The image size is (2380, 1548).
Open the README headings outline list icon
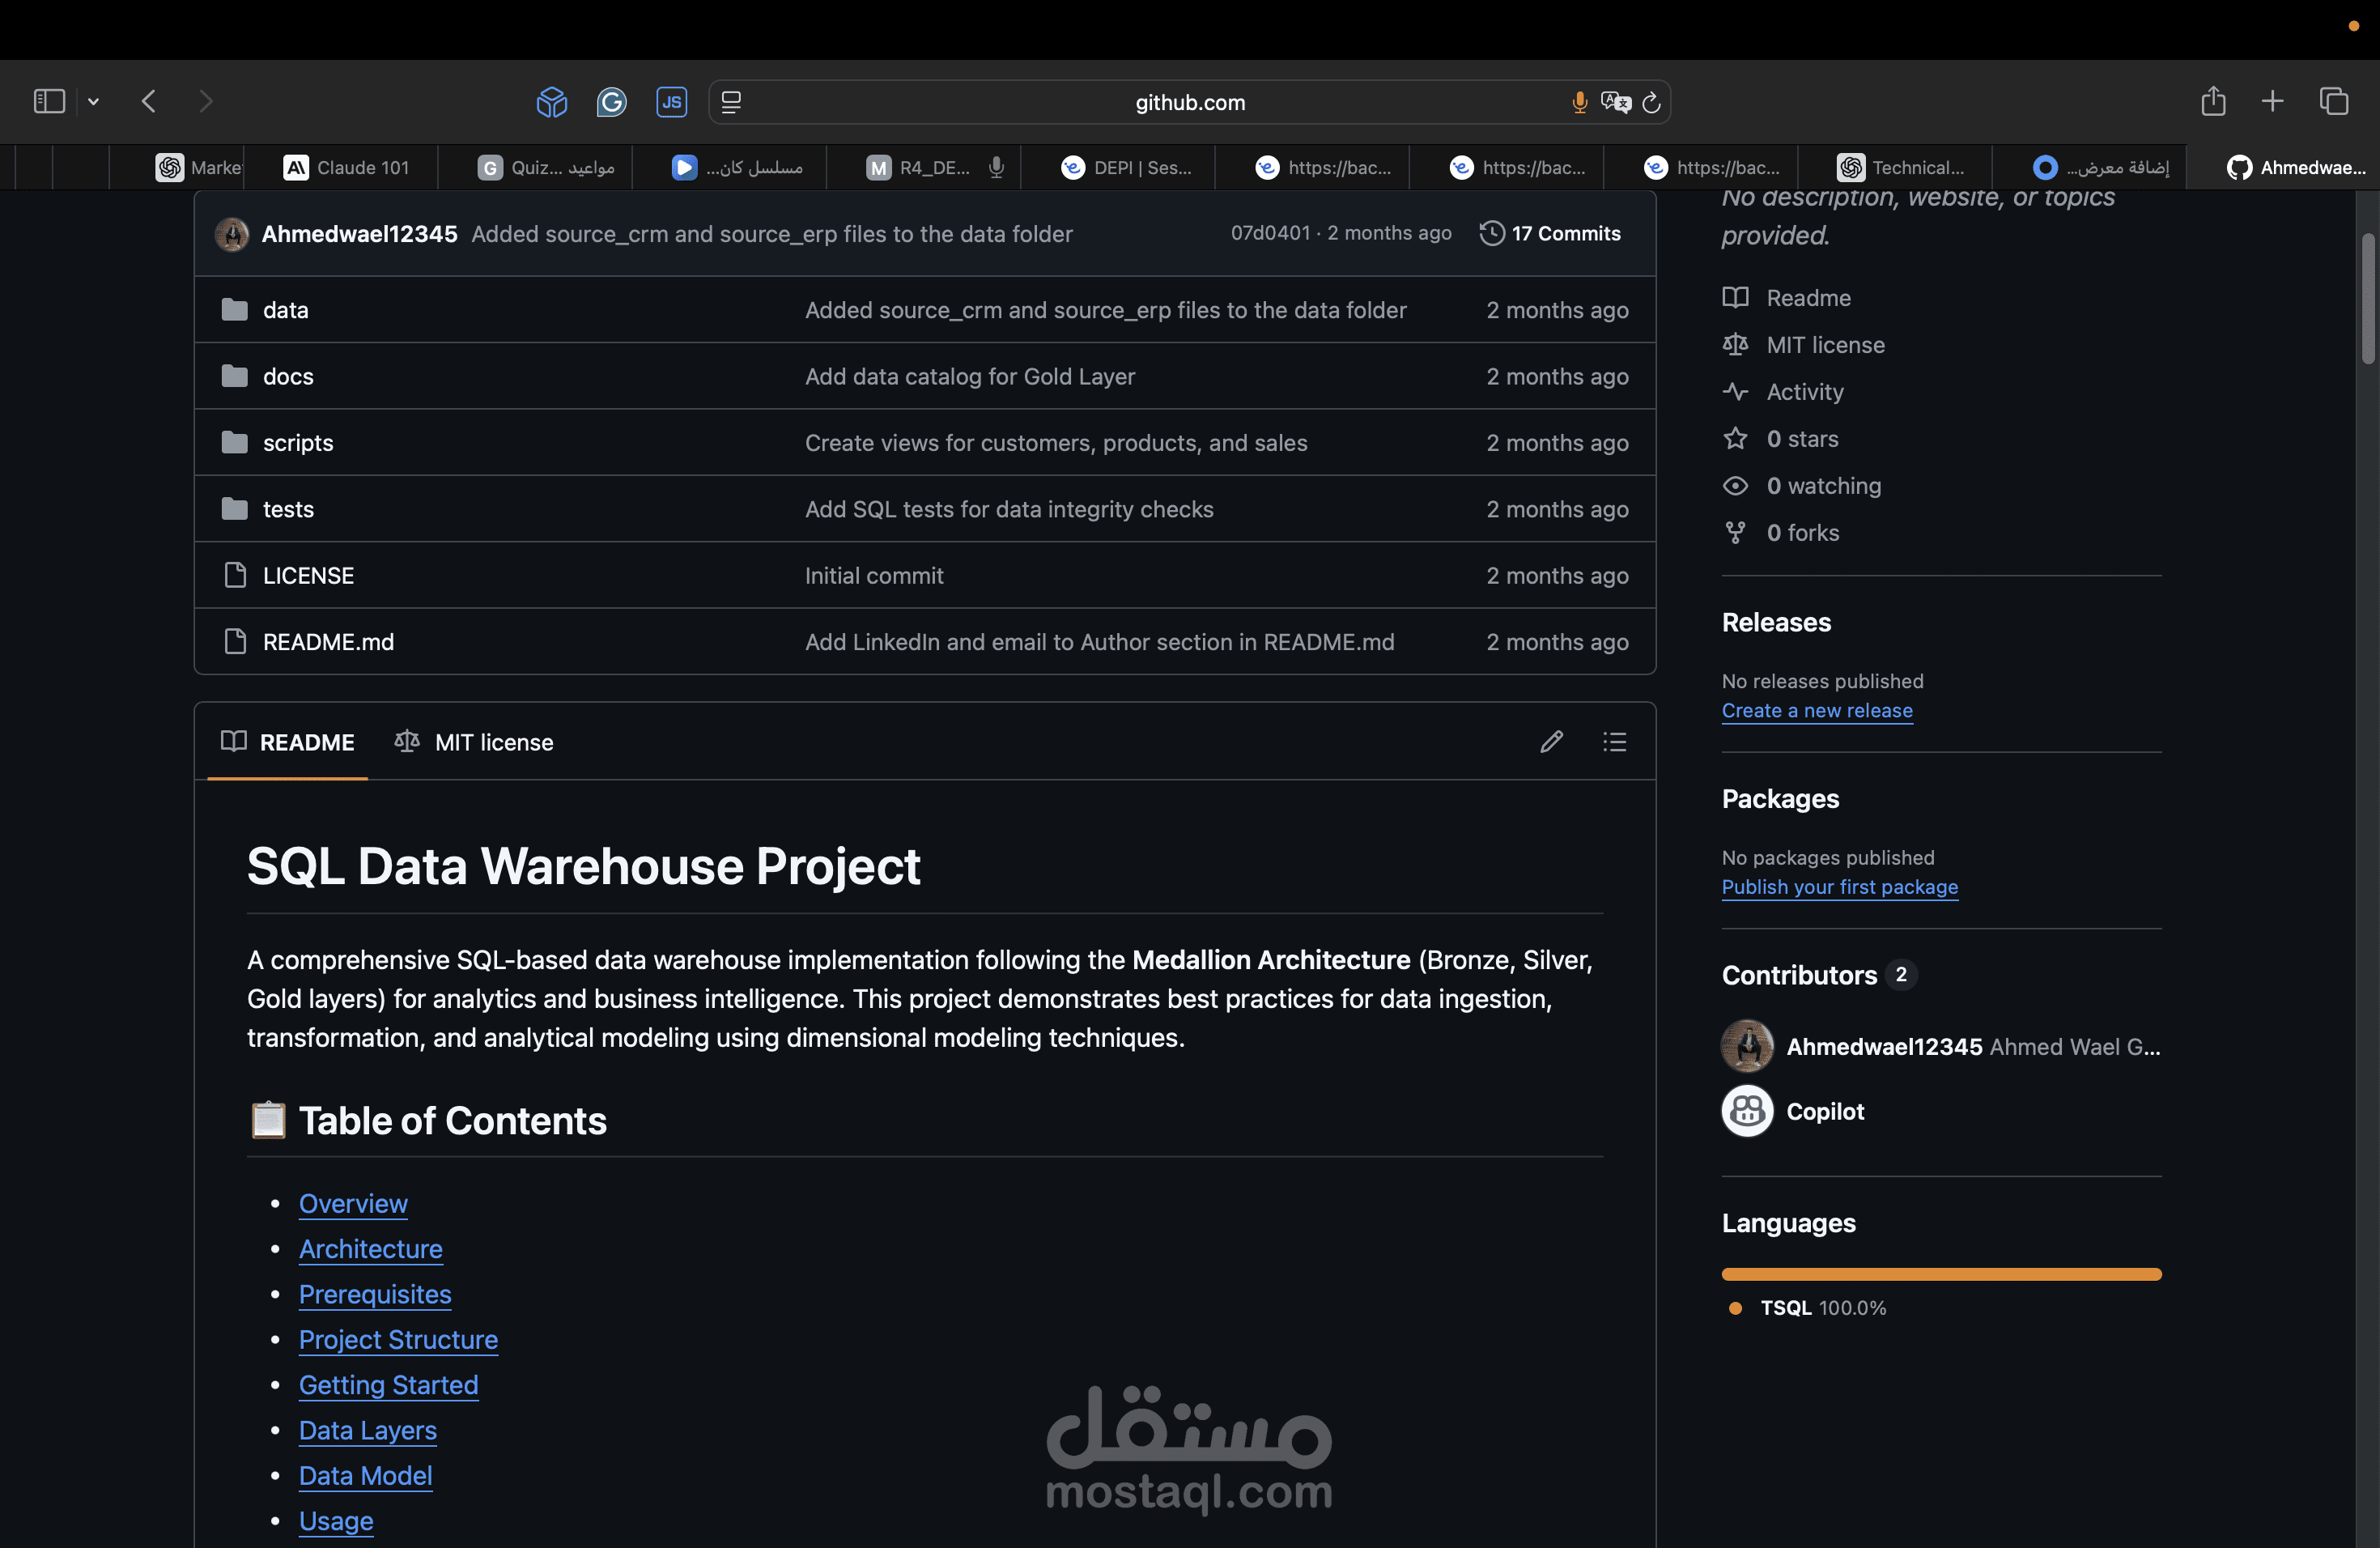(1614, 742)
